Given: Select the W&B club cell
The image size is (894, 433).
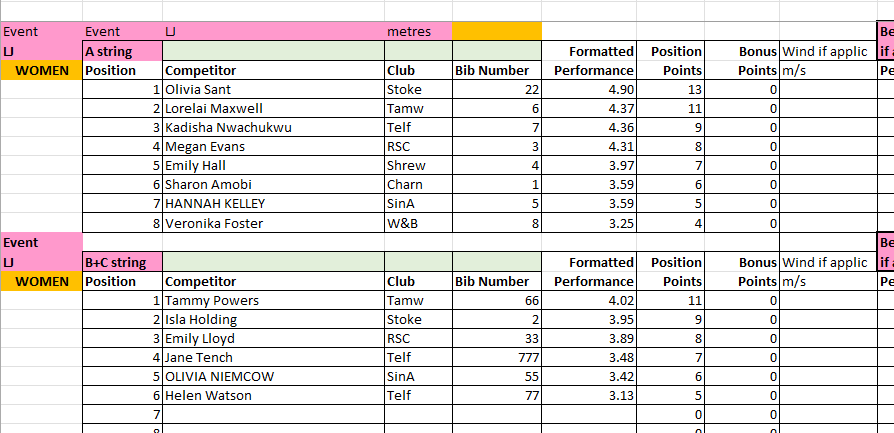Looking at the screenshot, I should click(417, 222).
